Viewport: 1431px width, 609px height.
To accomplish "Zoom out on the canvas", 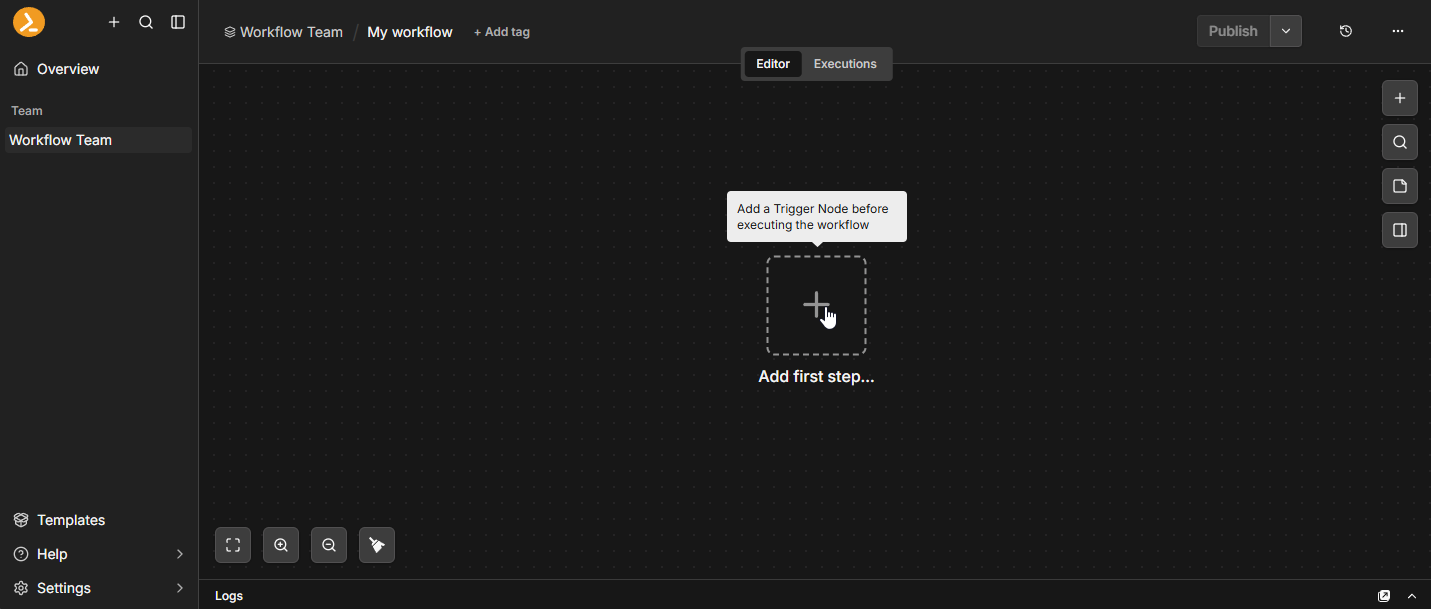I will coord(329,545).
